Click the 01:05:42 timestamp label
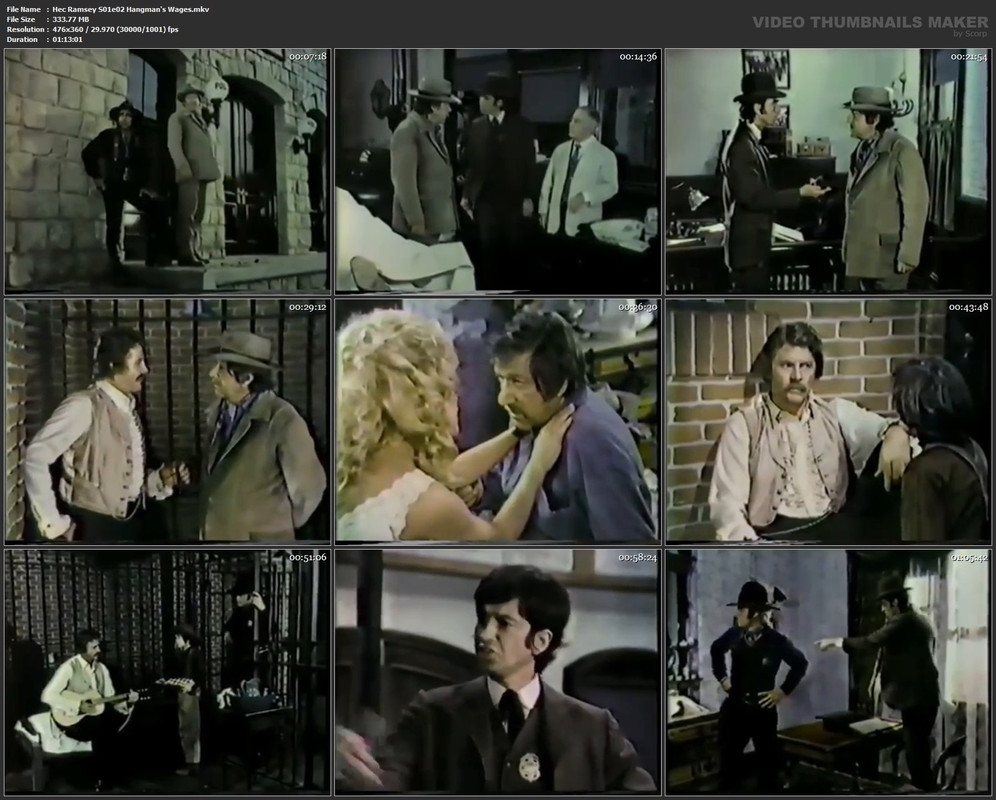This screenshot has height=800, width=996. [969, 557]
